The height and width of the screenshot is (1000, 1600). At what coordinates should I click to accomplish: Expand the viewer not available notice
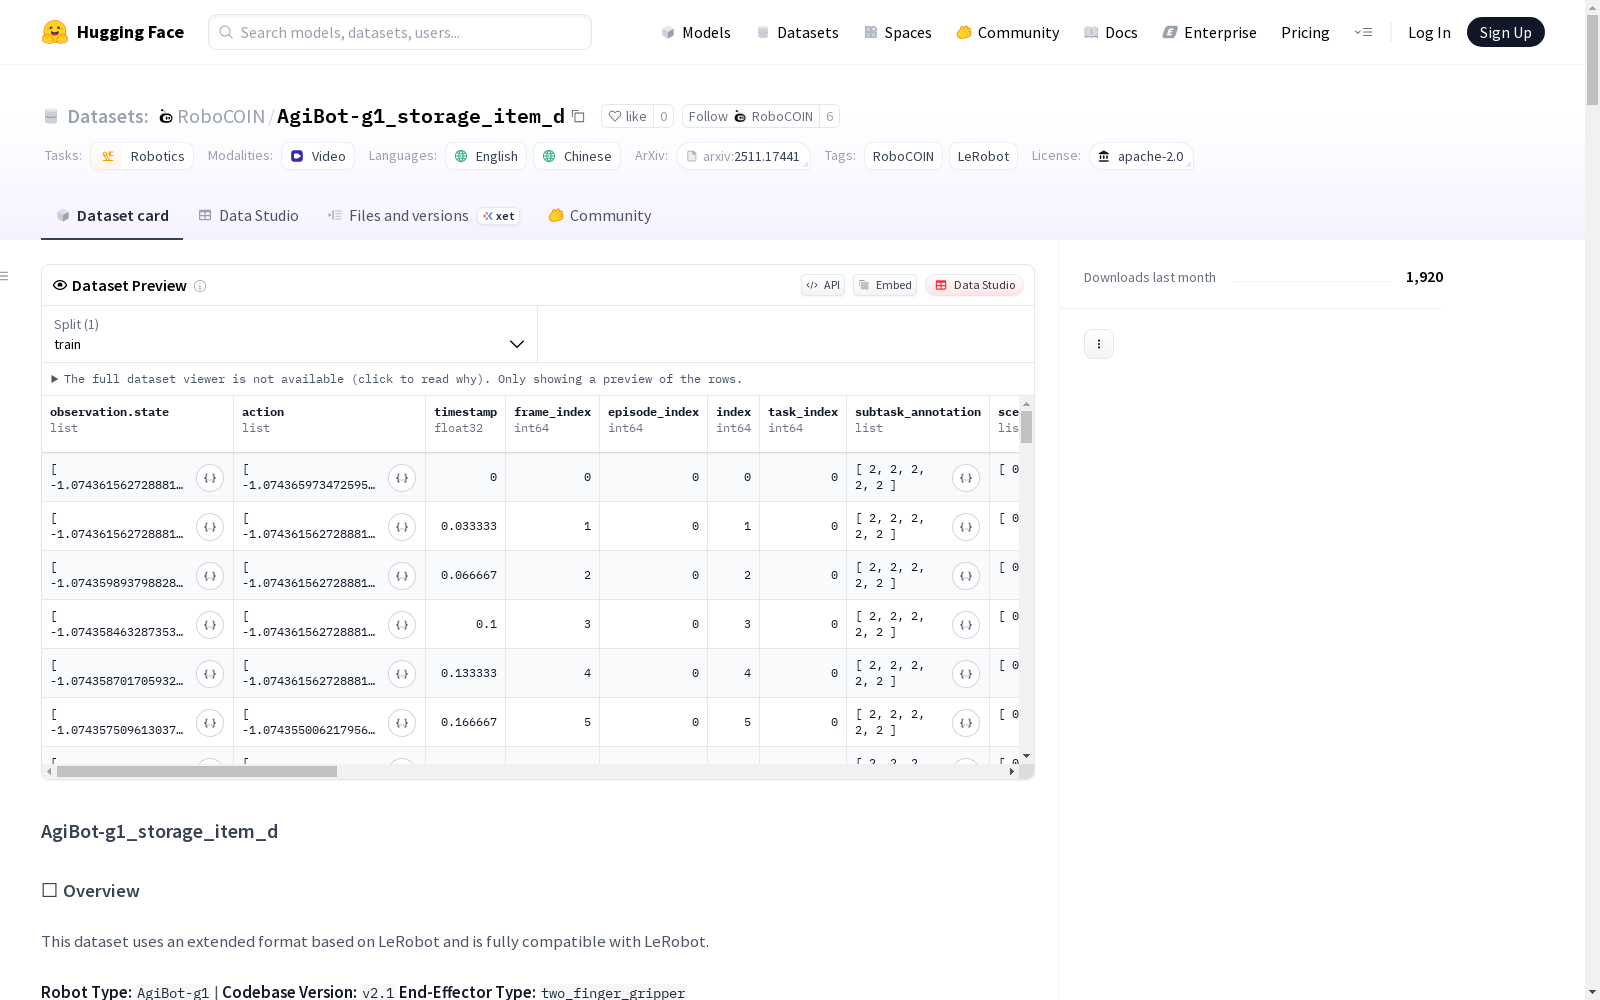coord(397,379)
